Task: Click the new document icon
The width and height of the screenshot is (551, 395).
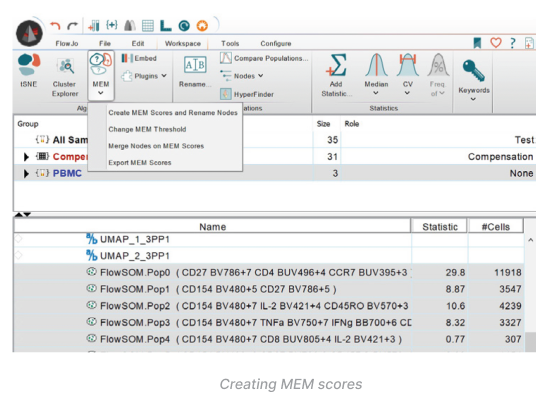Action: click(529, 43)
